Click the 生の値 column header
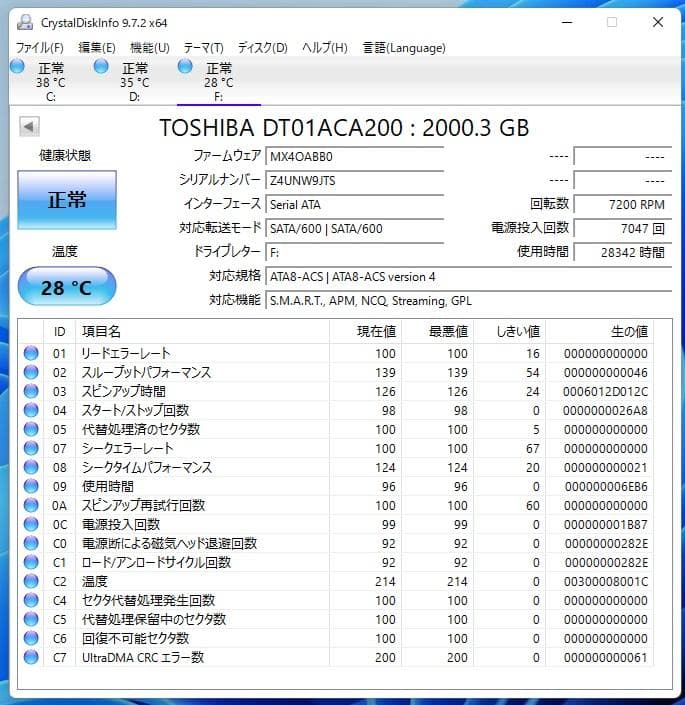 click(x=599, y=332)
